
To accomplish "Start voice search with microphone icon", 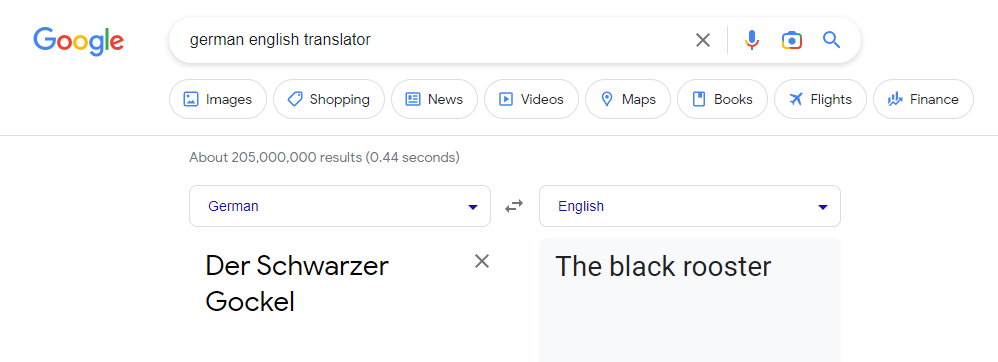I will point(752,40).
